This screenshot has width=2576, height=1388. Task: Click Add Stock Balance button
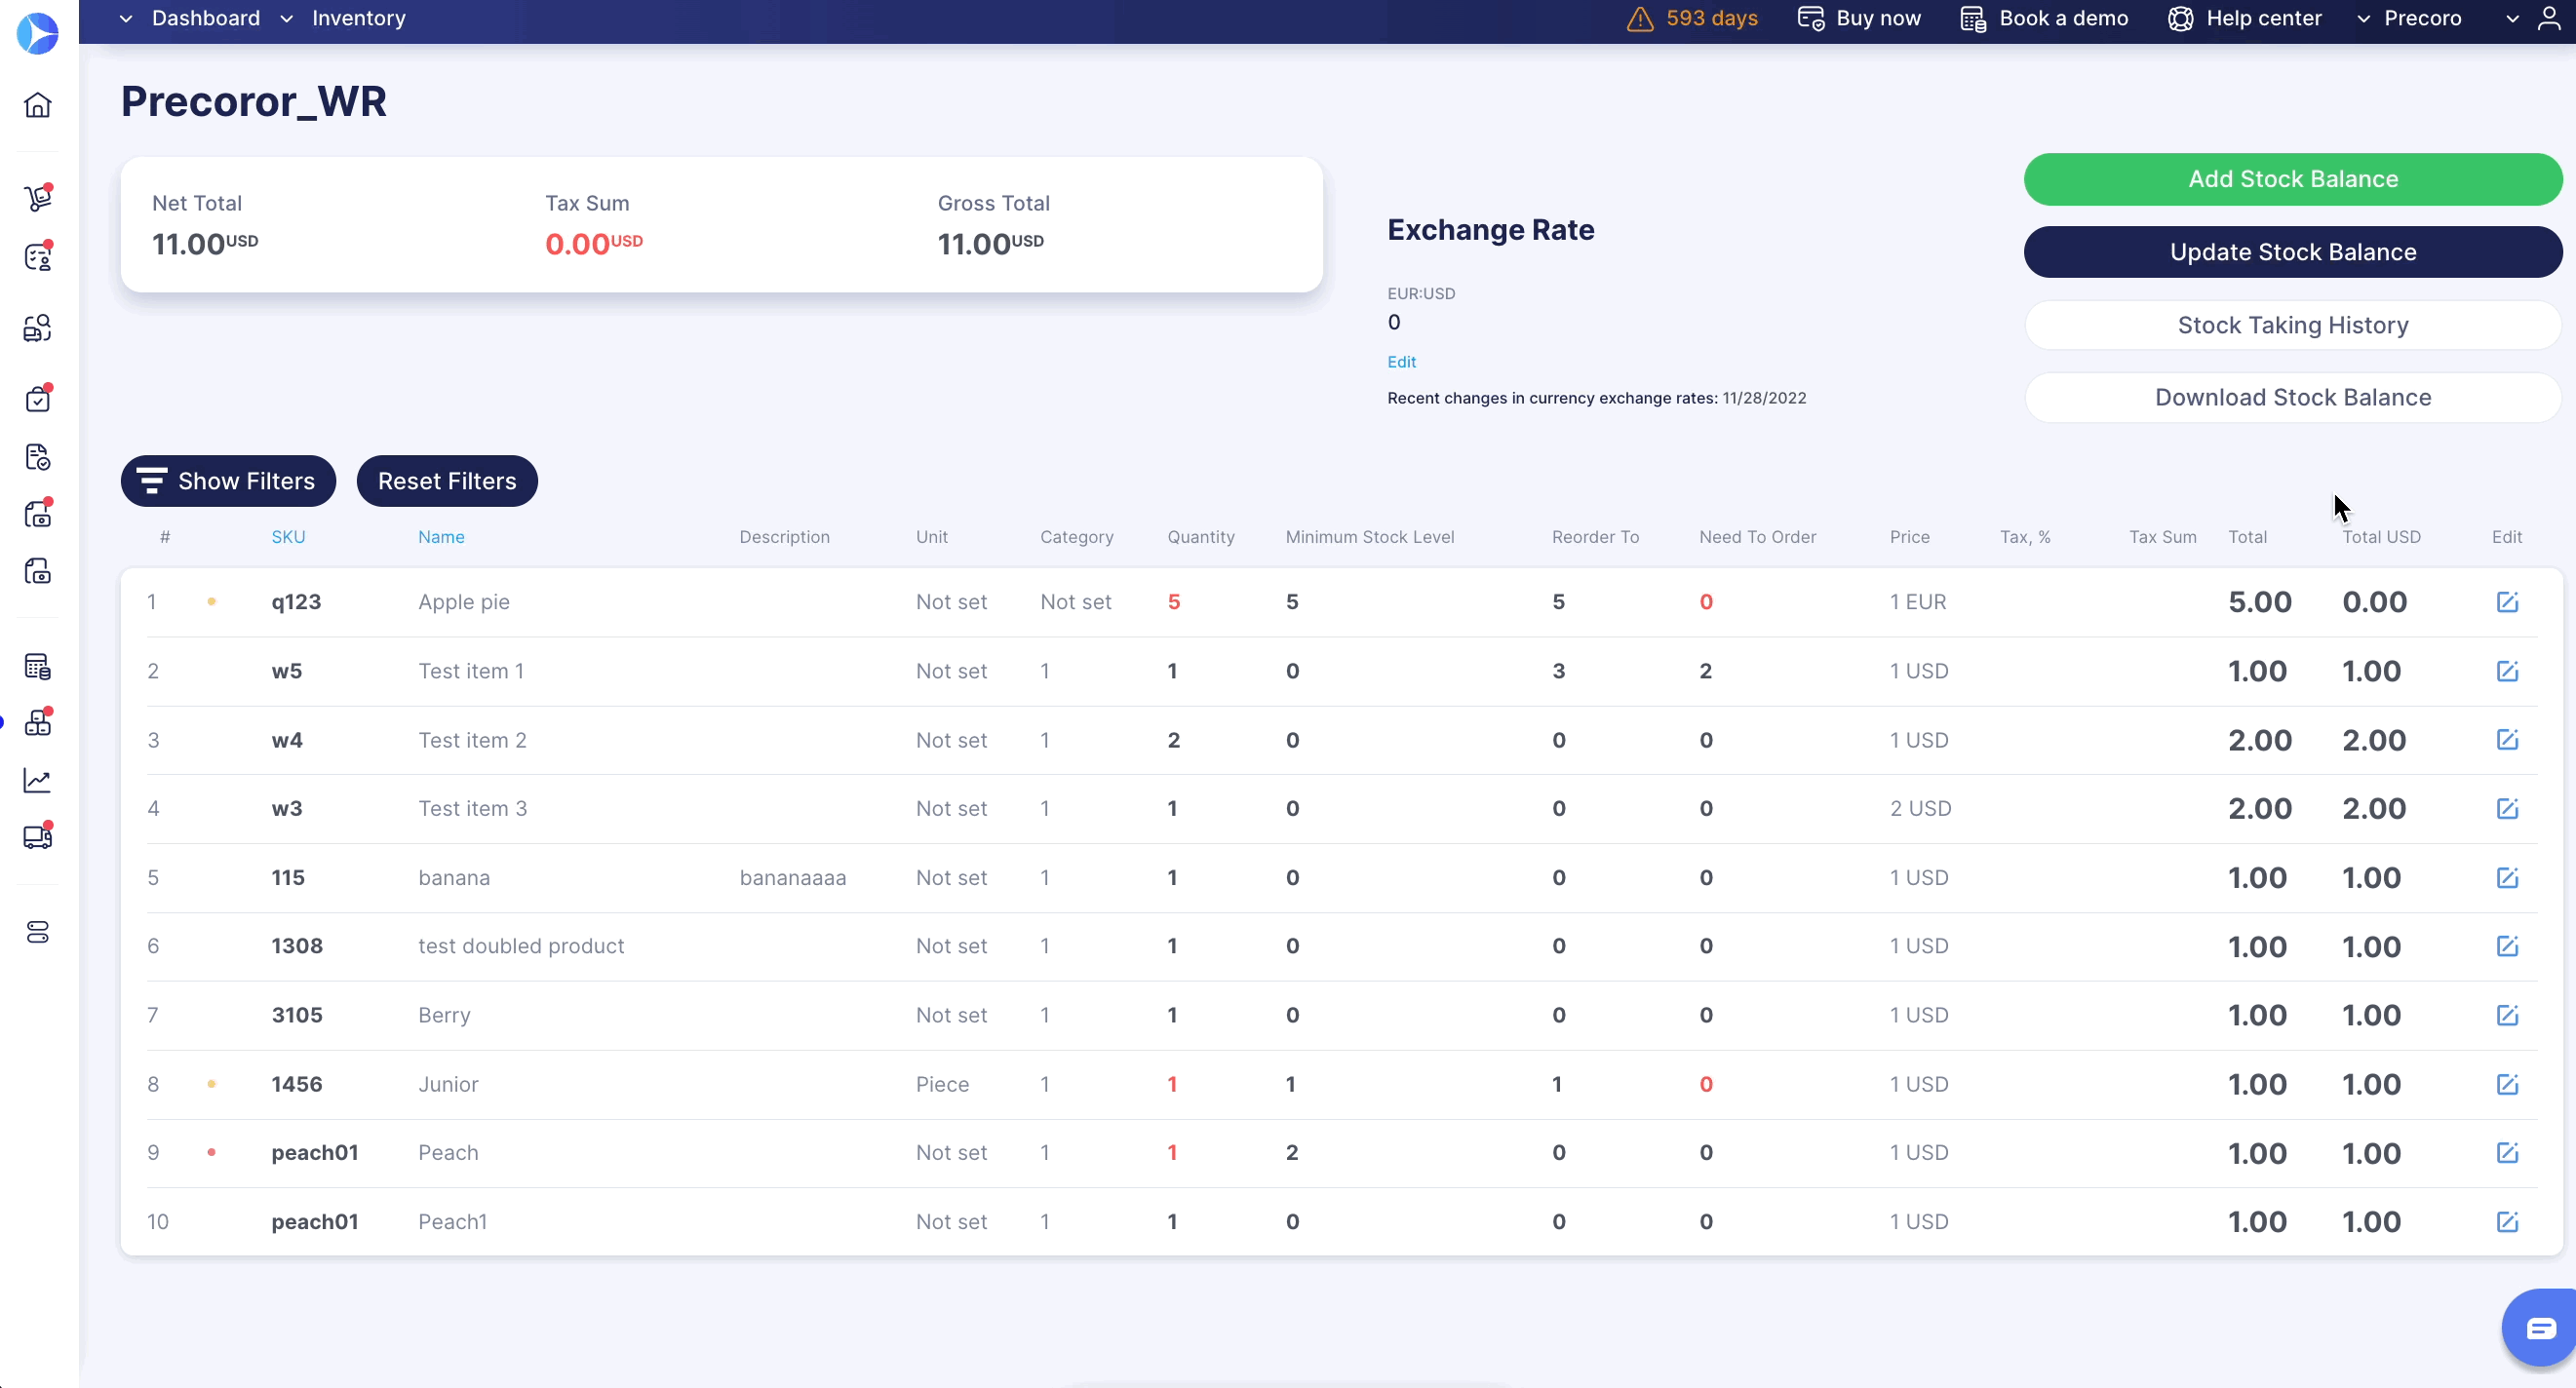click(2292, 179)
